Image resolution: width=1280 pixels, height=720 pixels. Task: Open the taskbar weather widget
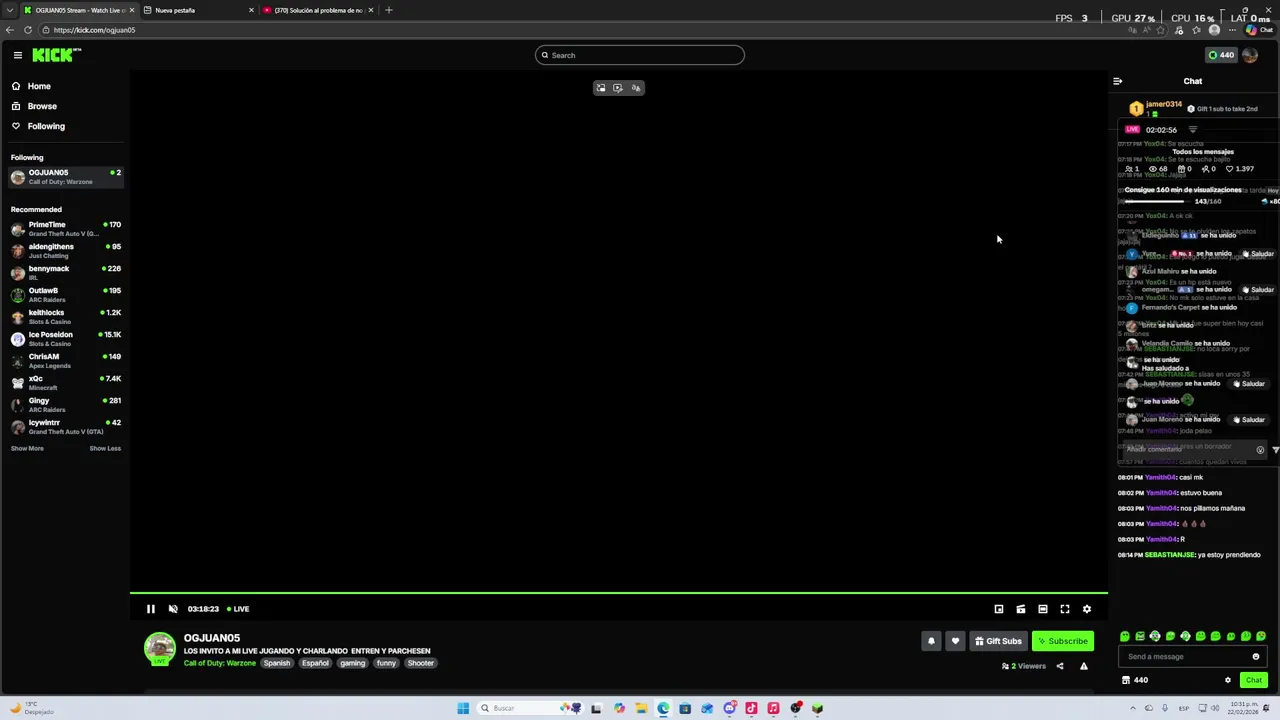coord(32,708)
